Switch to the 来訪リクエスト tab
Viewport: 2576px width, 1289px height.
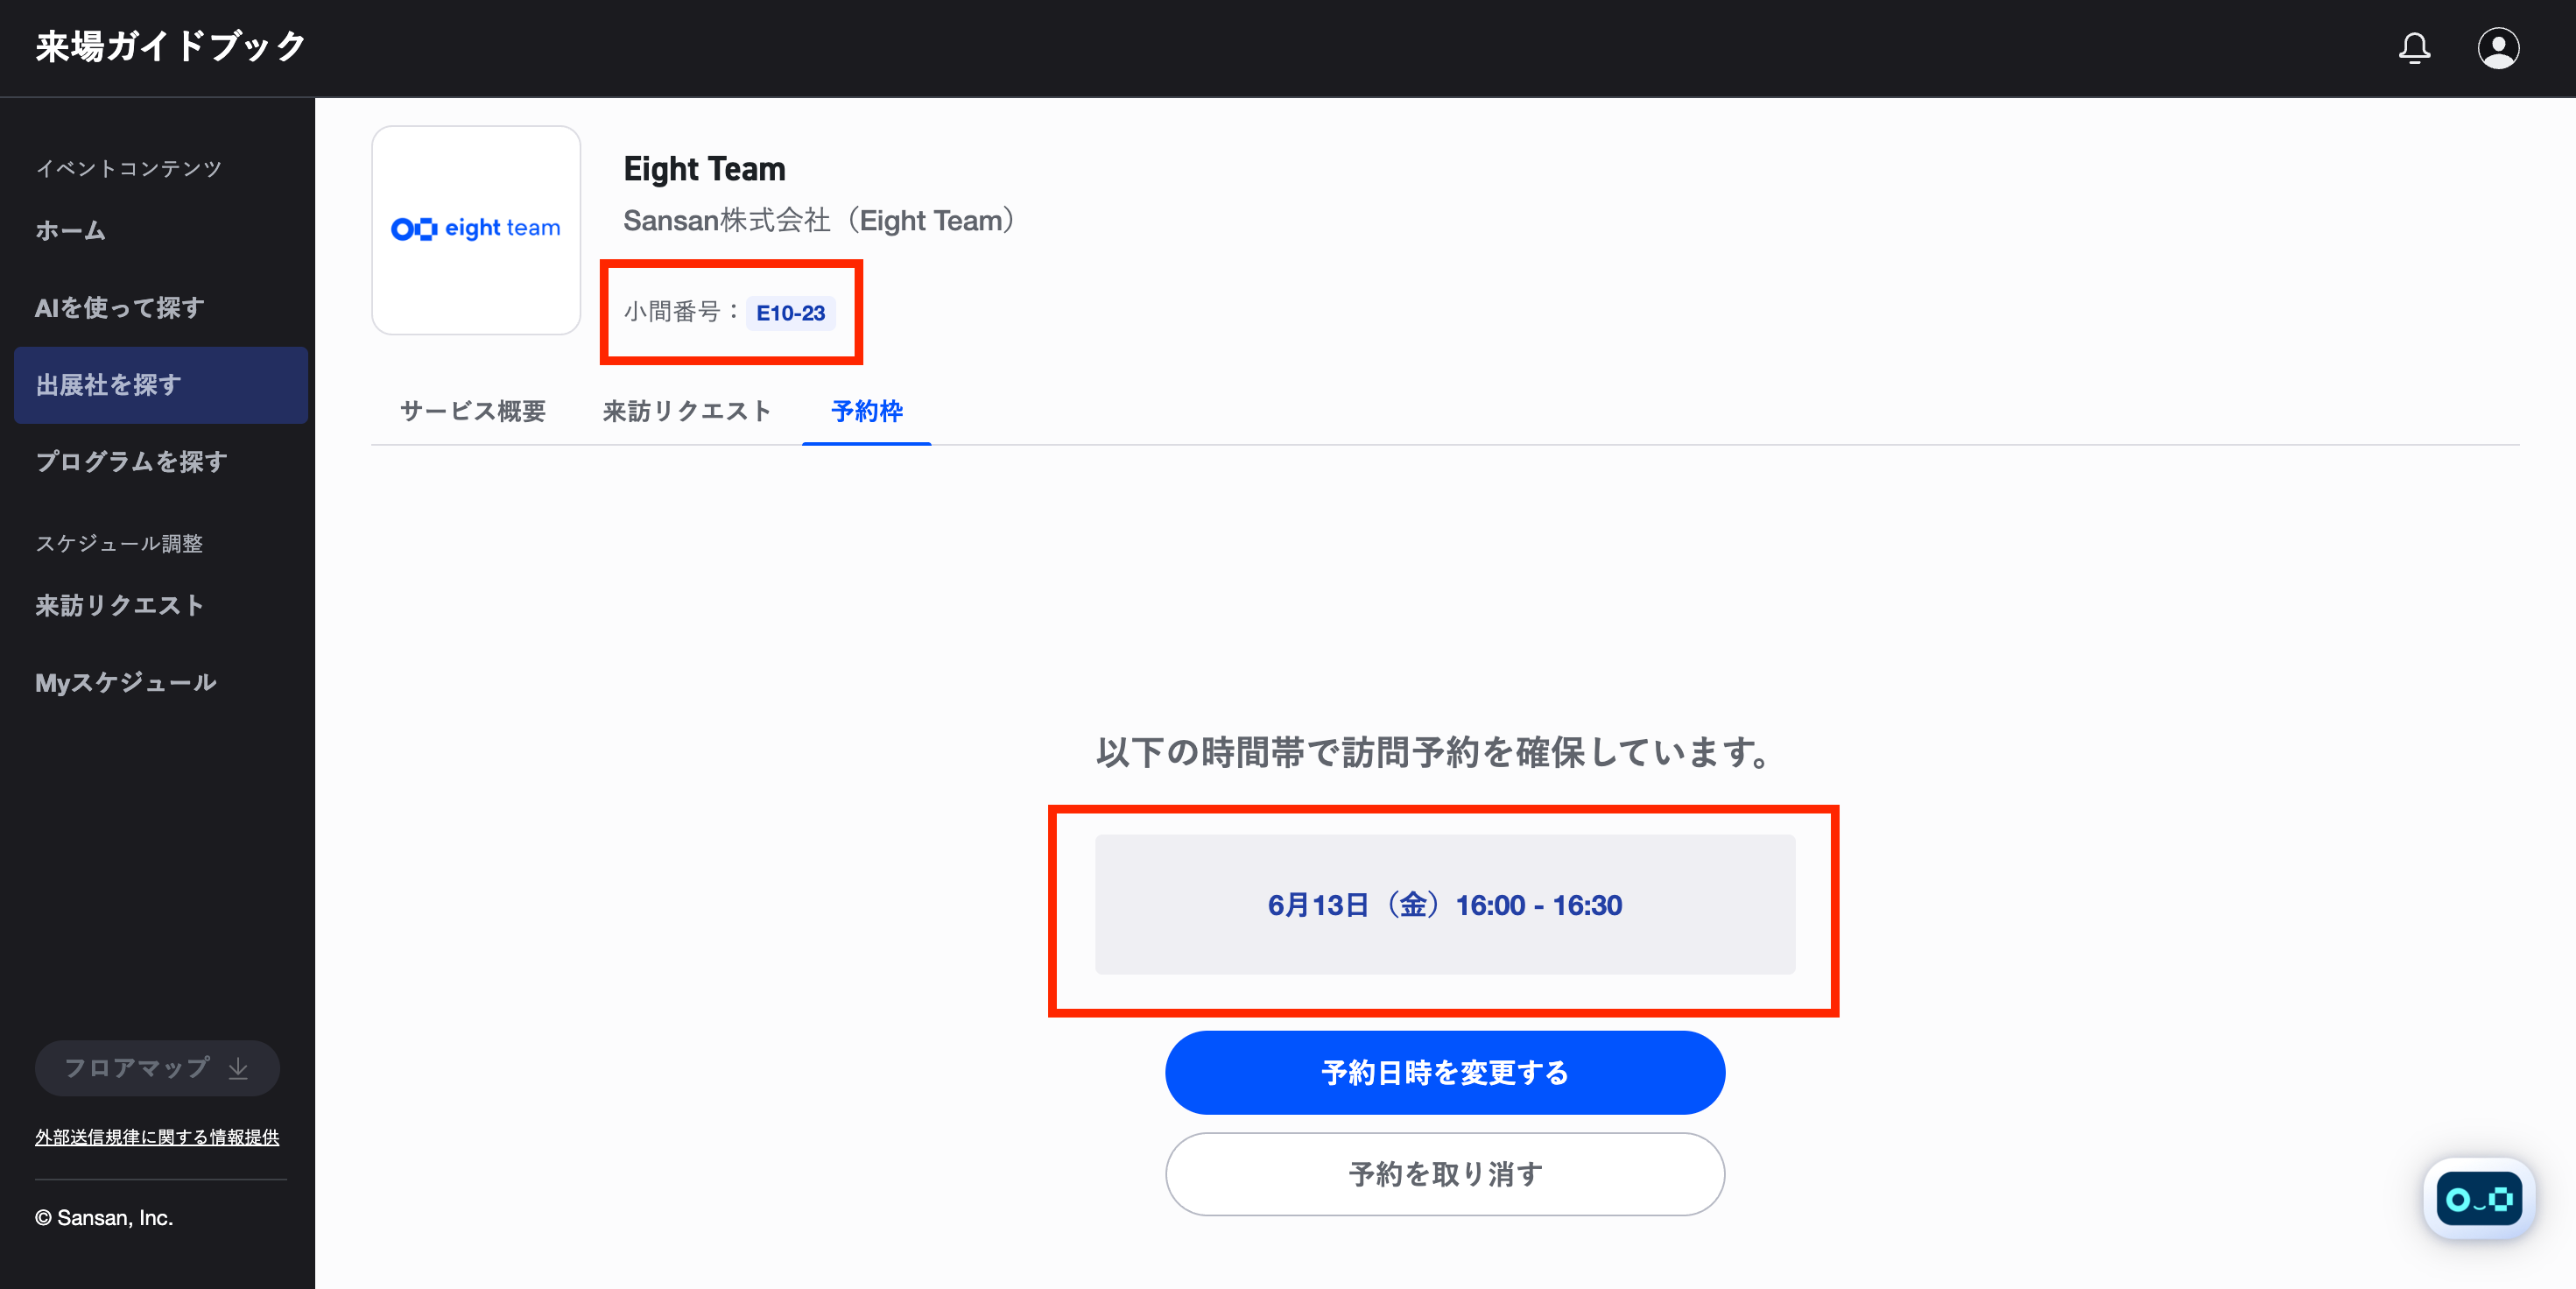687,411
